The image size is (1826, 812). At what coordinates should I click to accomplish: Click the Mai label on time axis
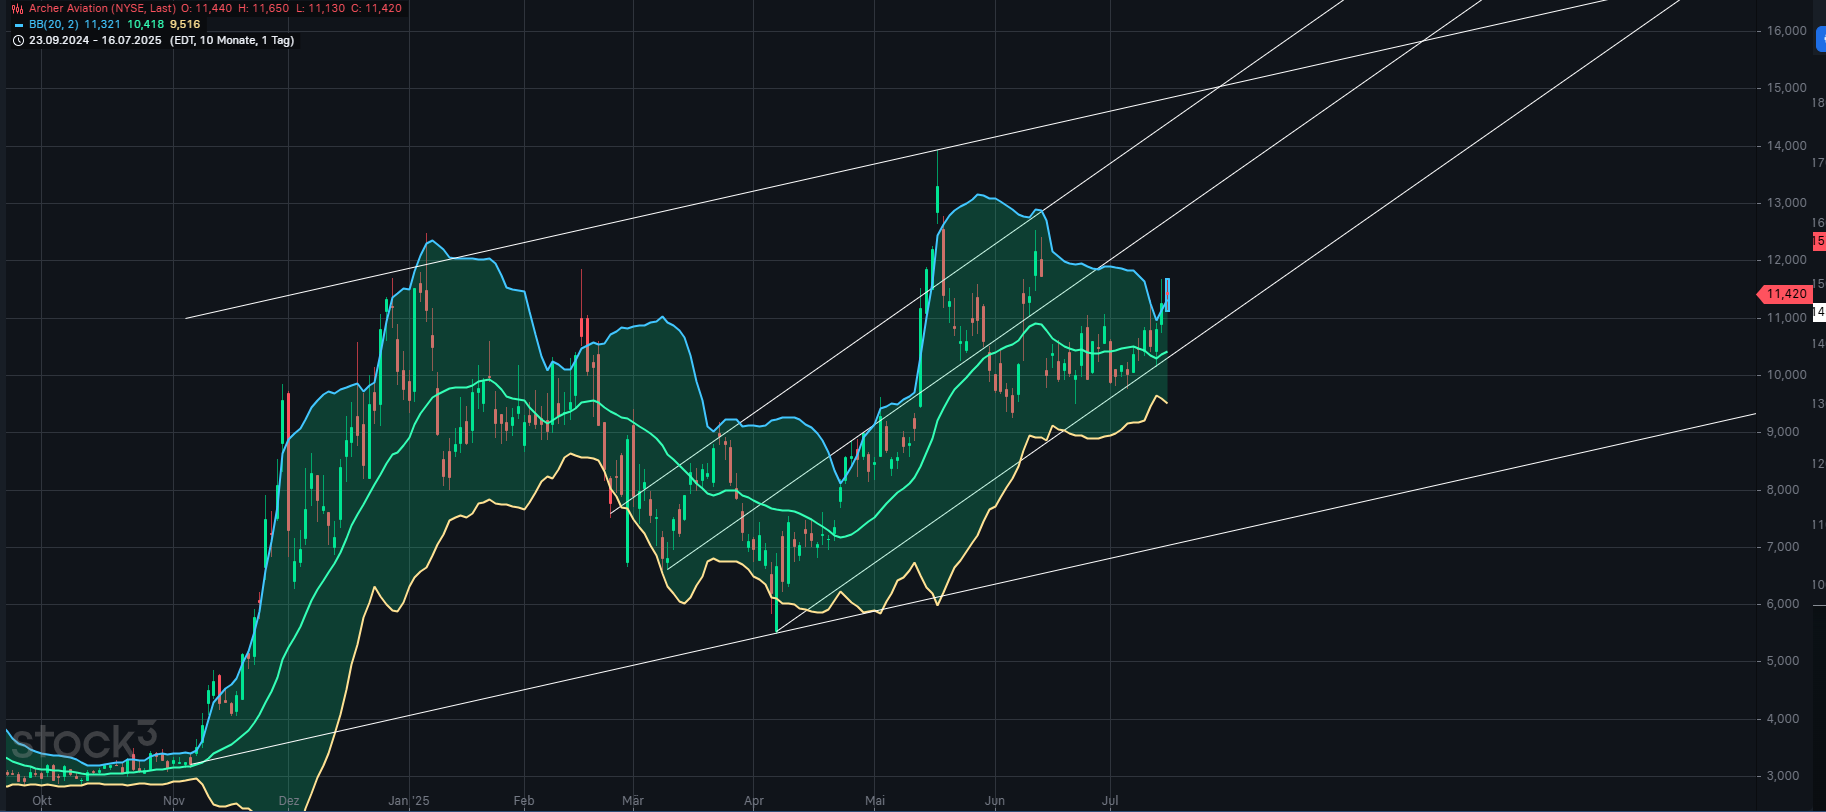click(875, 801)
